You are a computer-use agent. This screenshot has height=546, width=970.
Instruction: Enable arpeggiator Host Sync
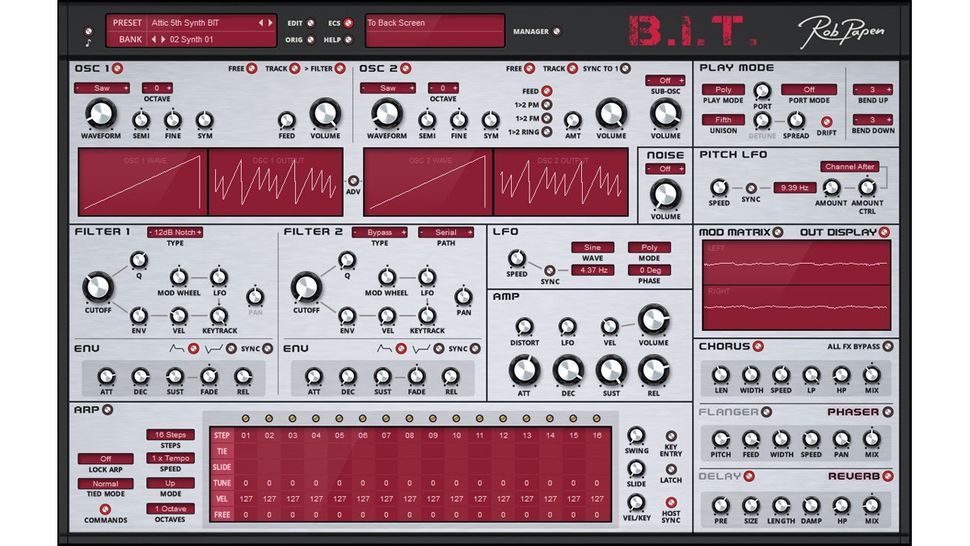coord(671,502)
